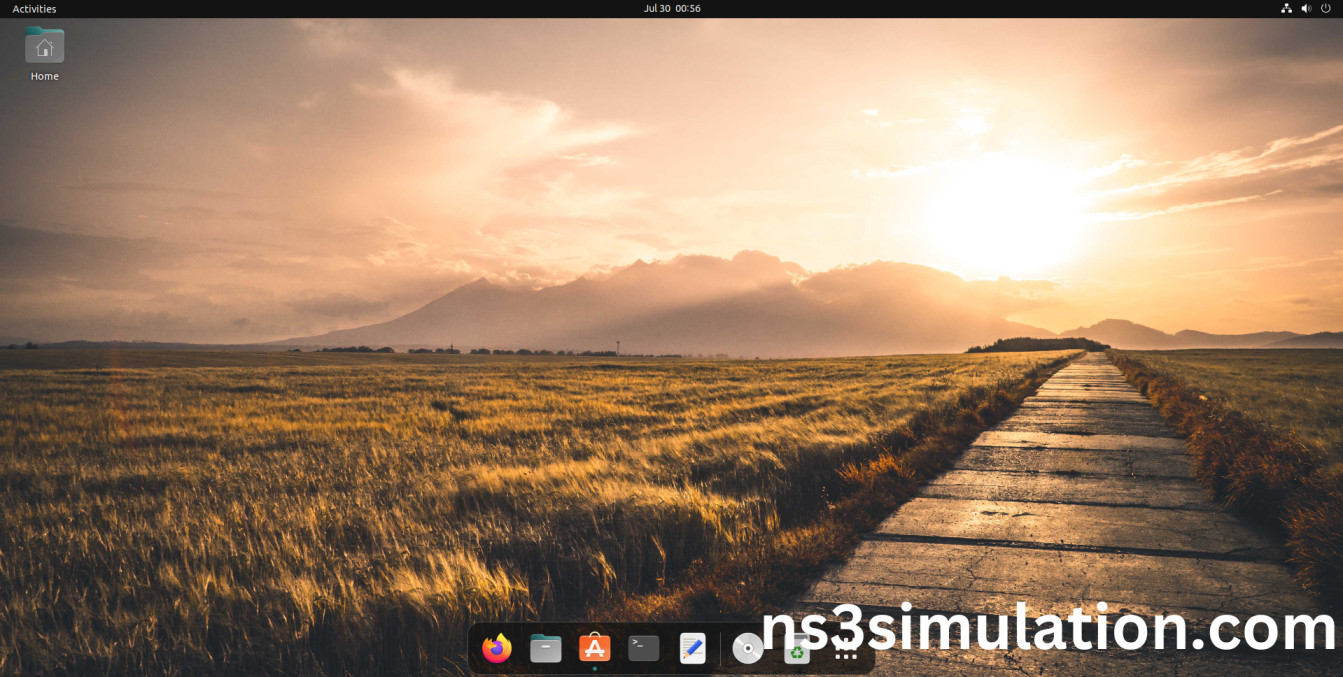Image resolution: width=1343 pixels, height=677 pixels.
Task: Open volume control from speaker icon
Action: [x=1306, y=8]
